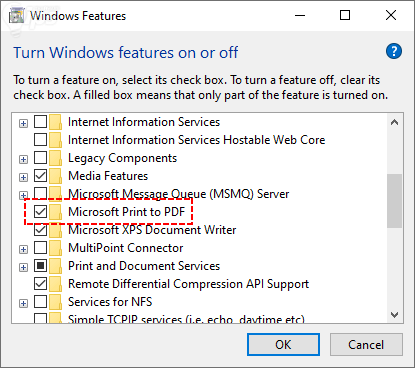Select the Media Features label
This screenshot has height=368, width=415.
[x=108, y=176]
